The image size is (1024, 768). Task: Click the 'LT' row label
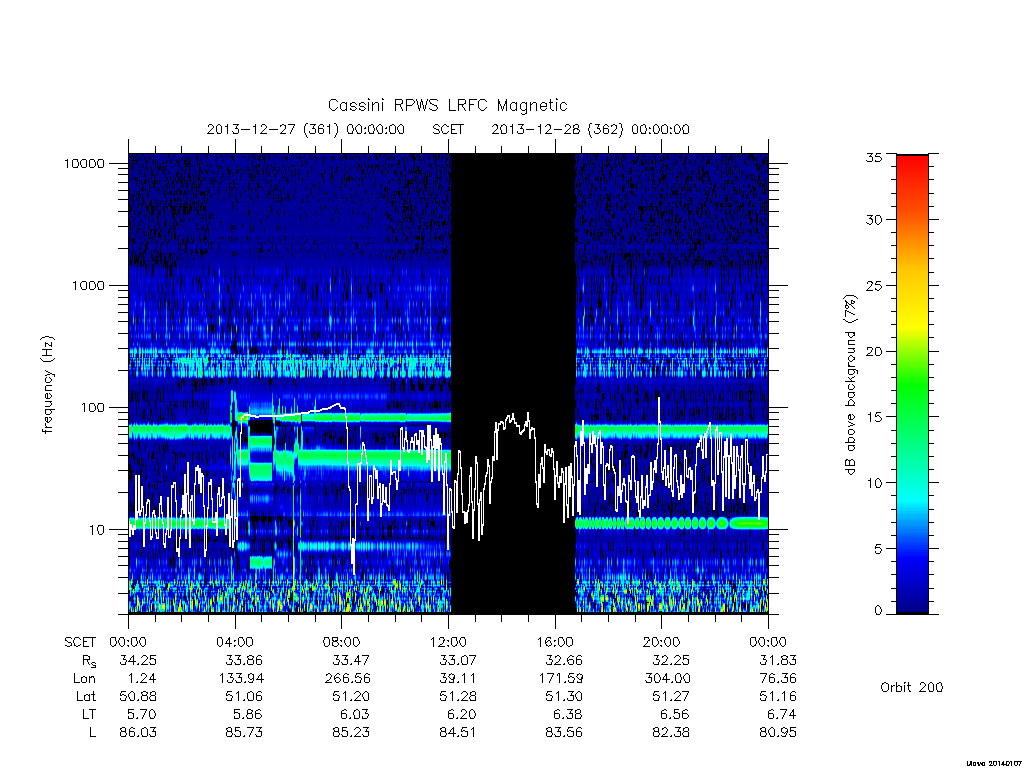tap(89, 714)
